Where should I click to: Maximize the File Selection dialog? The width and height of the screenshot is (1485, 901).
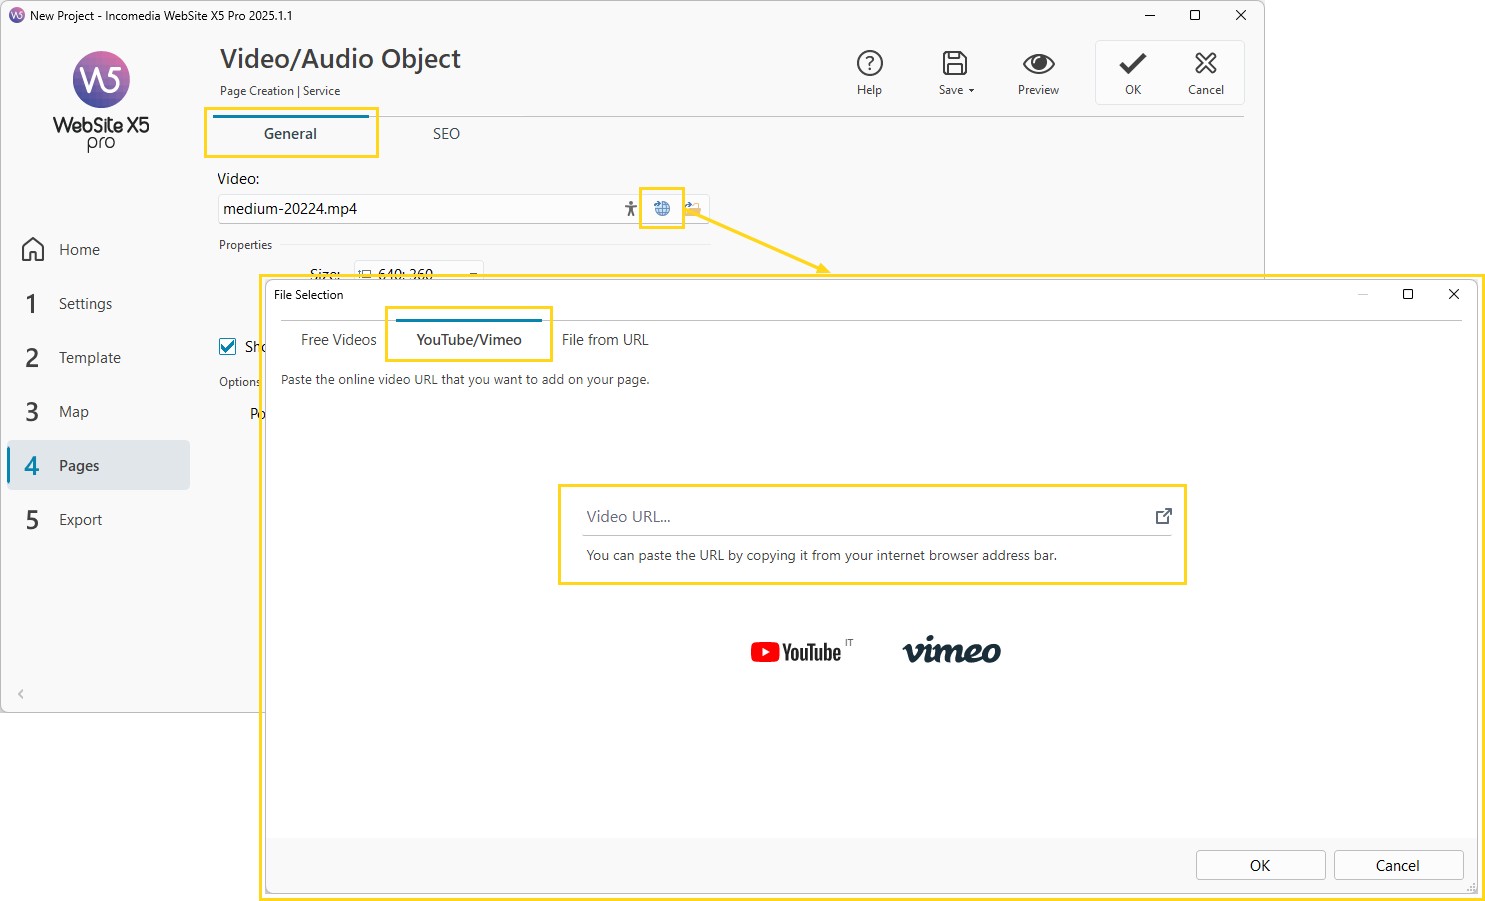click(x=1408, y=294)
